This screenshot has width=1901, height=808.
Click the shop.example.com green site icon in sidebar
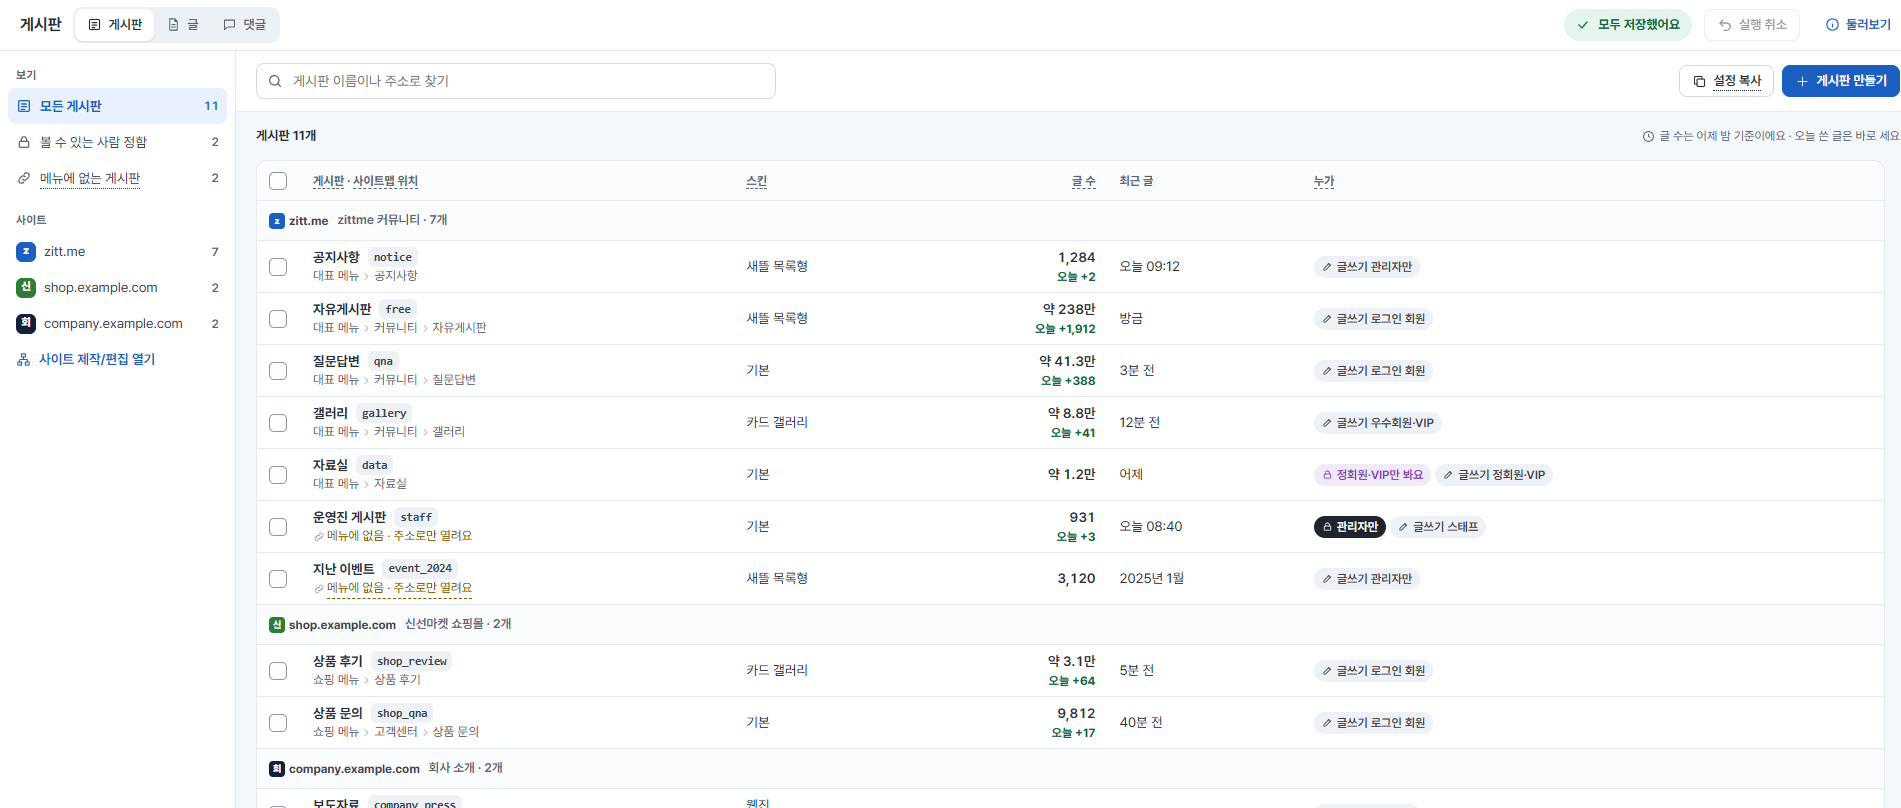(26, 288)
